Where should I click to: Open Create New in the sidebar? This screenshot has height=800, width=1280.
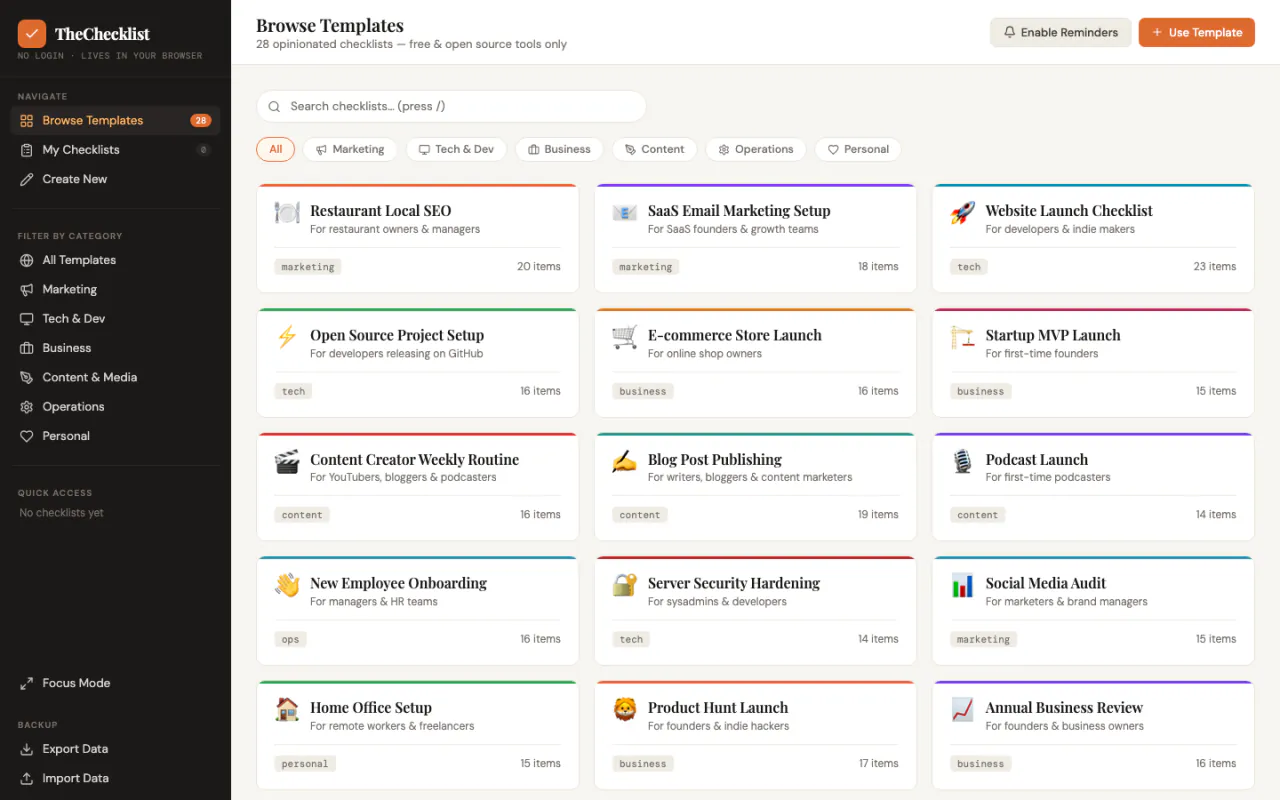coord(115,179)
